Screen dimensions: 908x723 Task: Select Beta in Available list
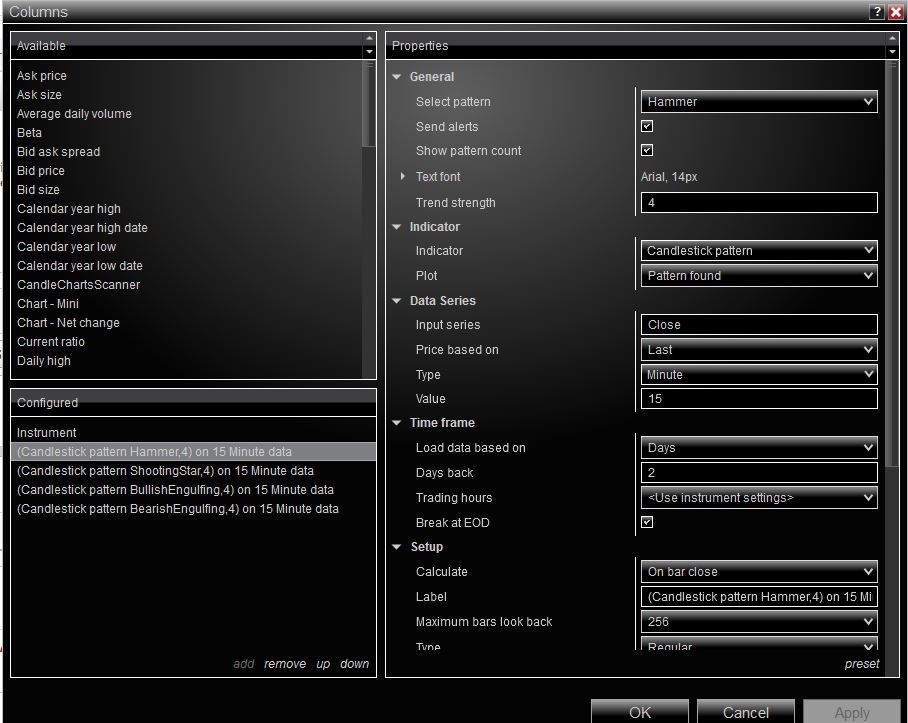(x=29, y=133)
